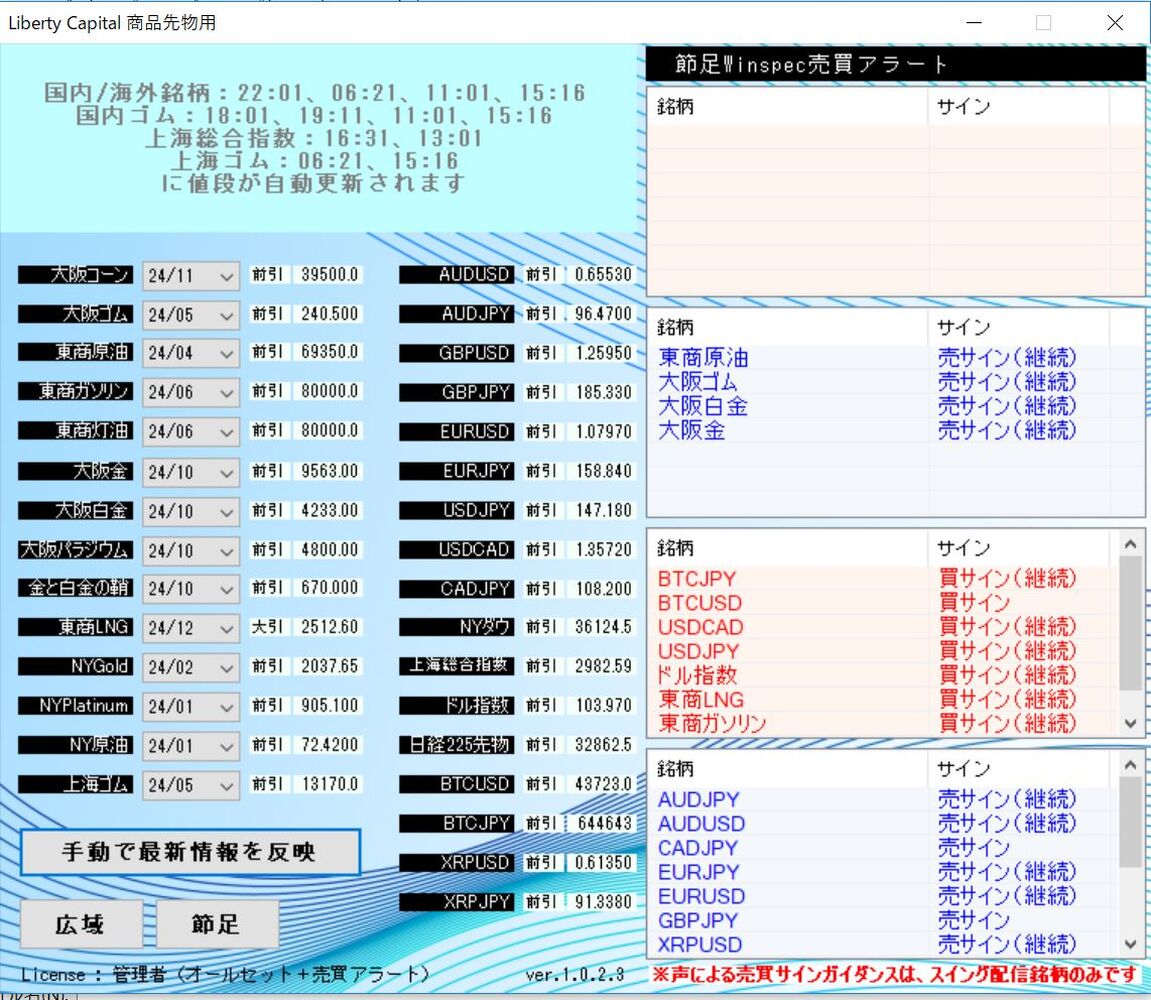1151x1000 pixels.
Task: Click 銘柄 column header of top alert list
Action: coord(788,106)
